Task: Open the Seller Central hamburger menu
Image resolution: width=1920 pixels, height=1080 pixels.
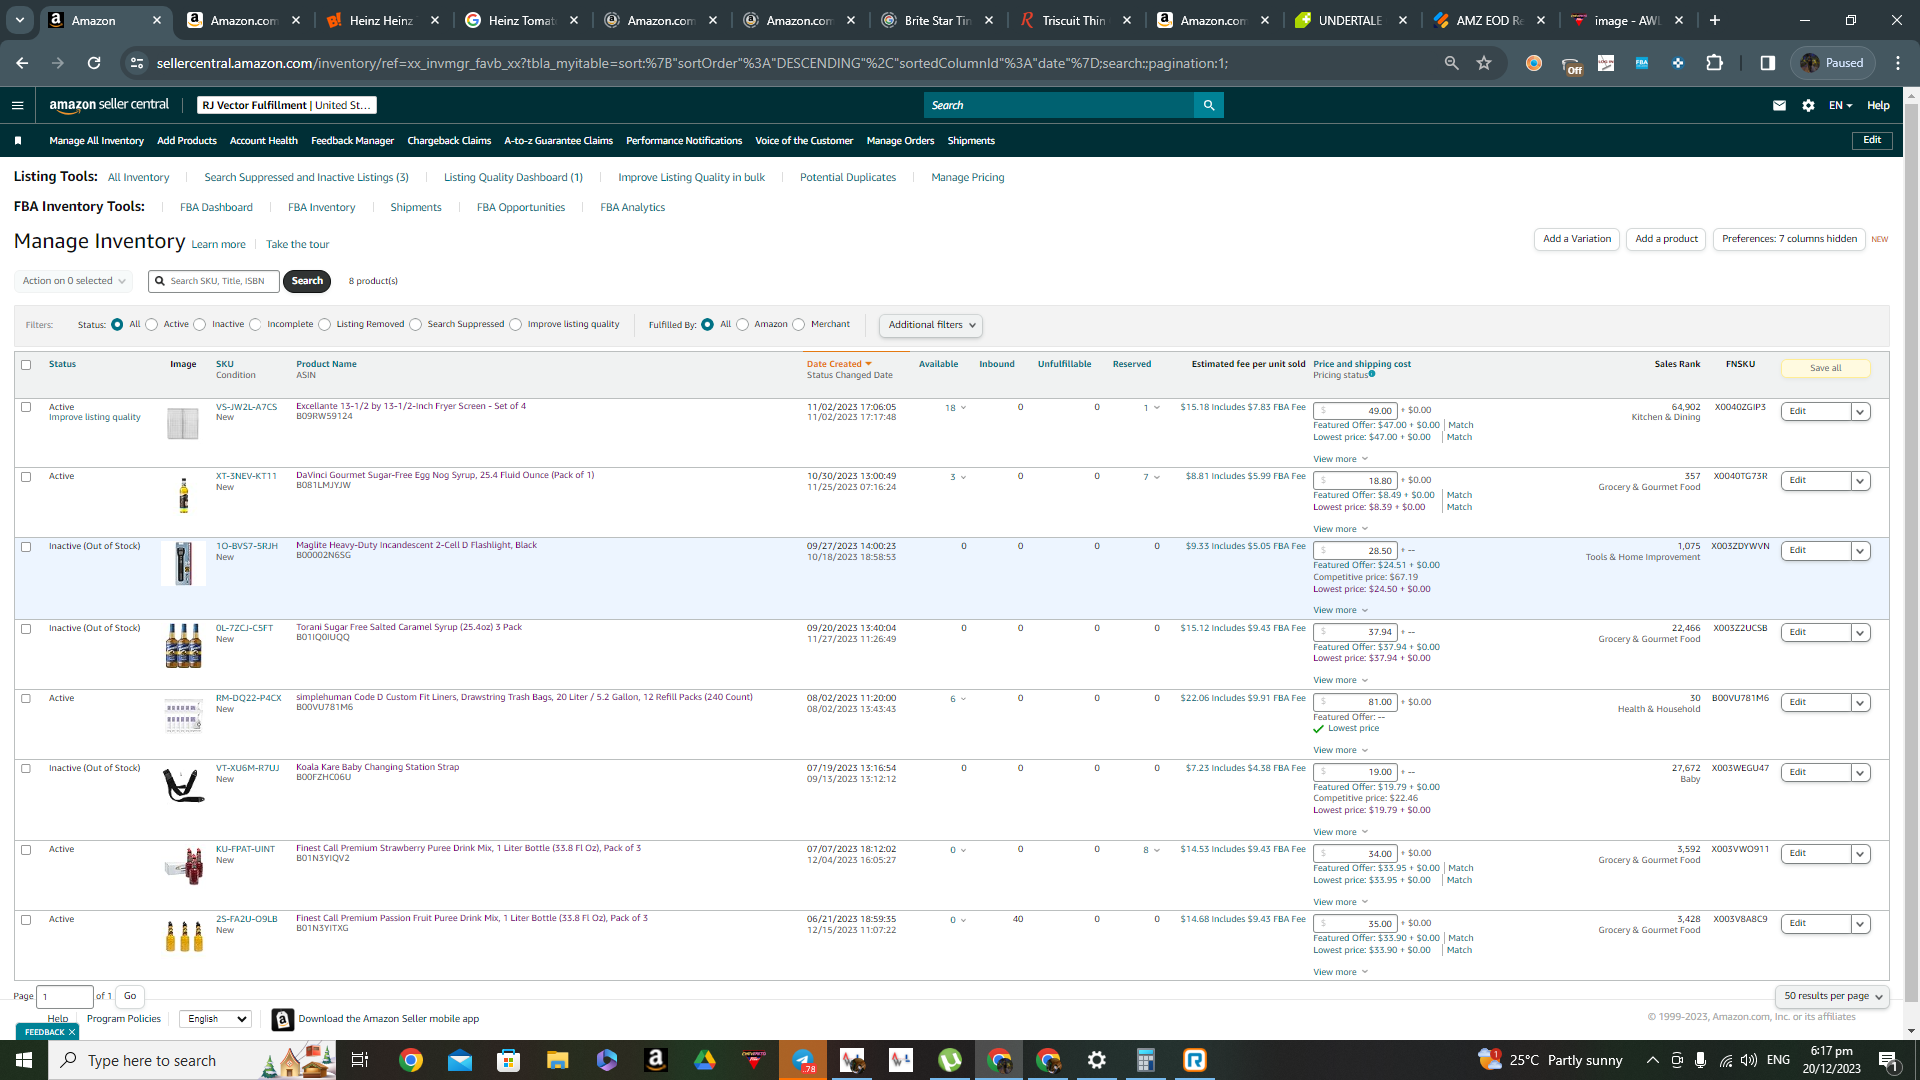Action: (17, 105)
